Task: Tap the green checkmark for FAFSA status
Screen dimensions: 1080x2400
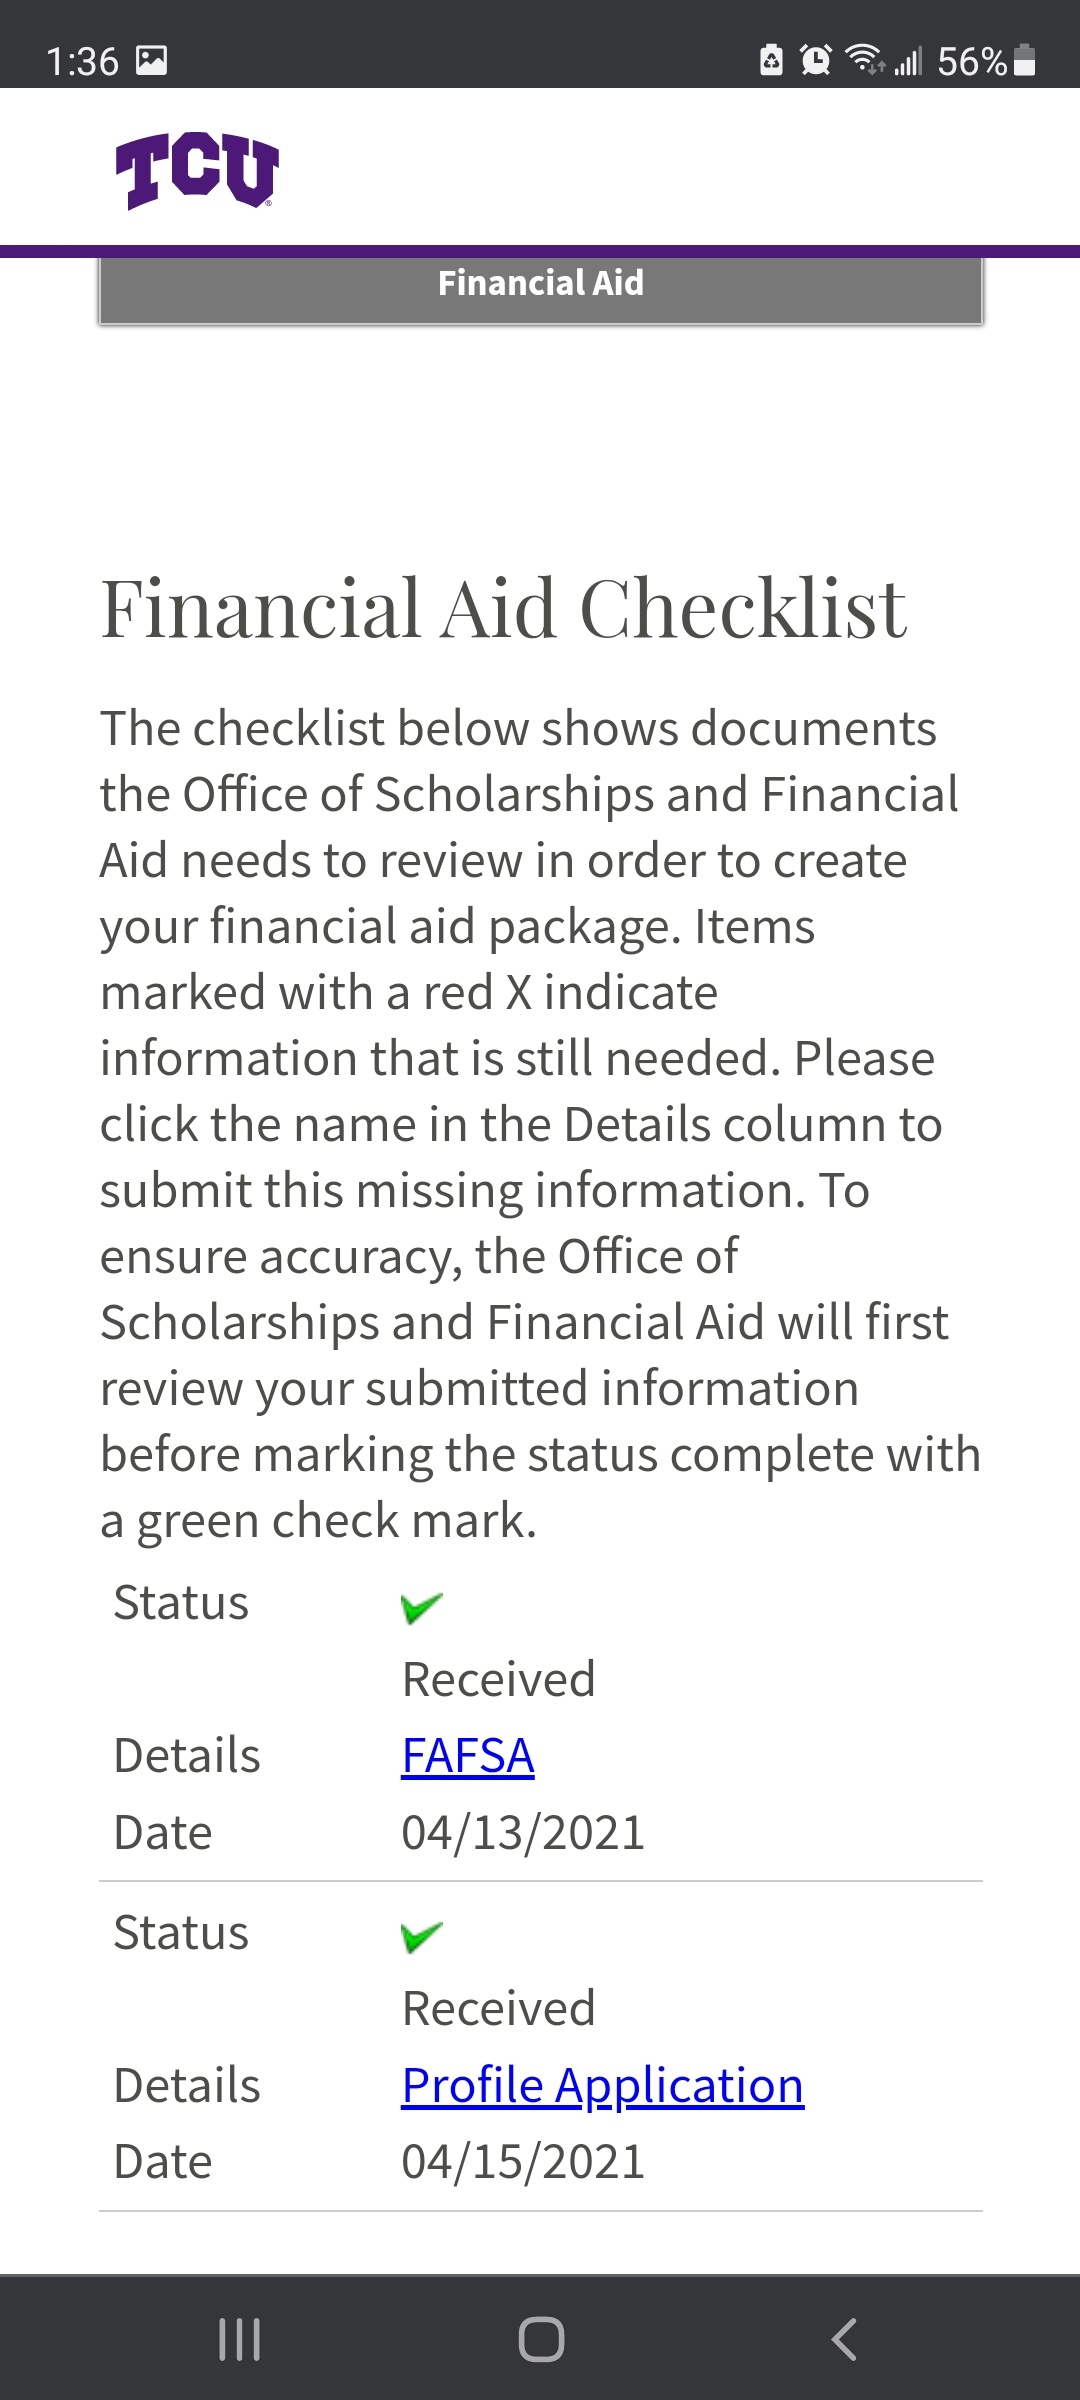Action: point(421,1607)
